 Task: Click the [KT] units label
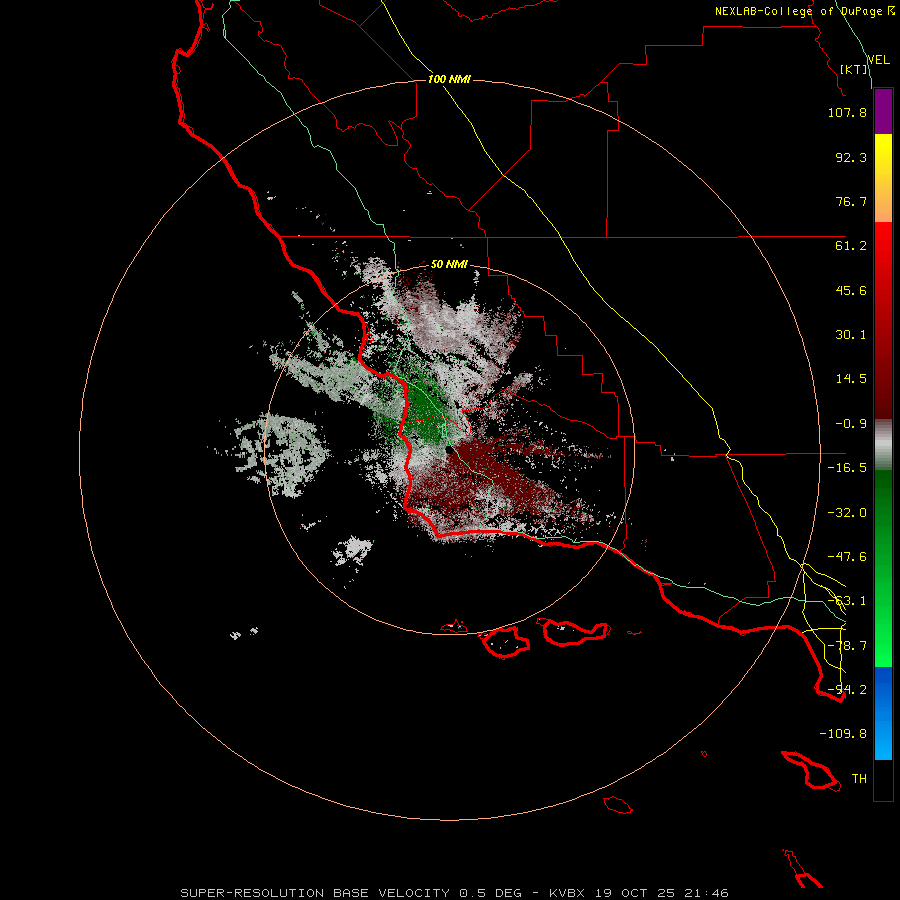click(854, 69)
